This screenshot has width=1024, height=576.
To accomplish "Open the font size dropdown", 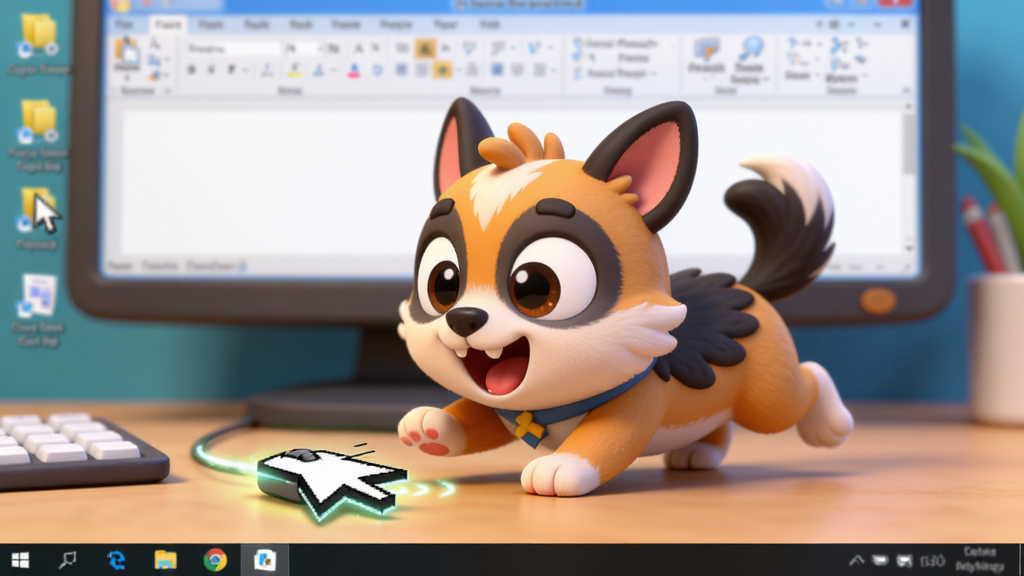I will click(319, 48).
